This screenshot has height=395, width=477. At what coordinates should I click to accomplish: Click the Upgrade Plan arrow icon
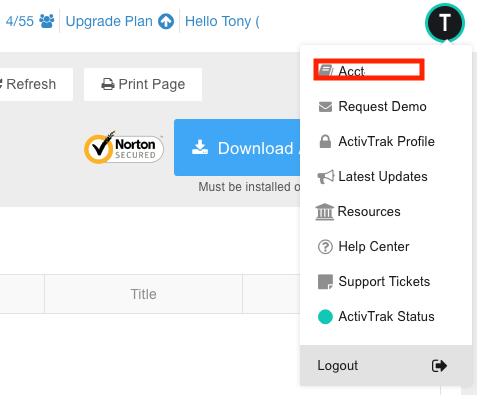[x=166, y=22]
